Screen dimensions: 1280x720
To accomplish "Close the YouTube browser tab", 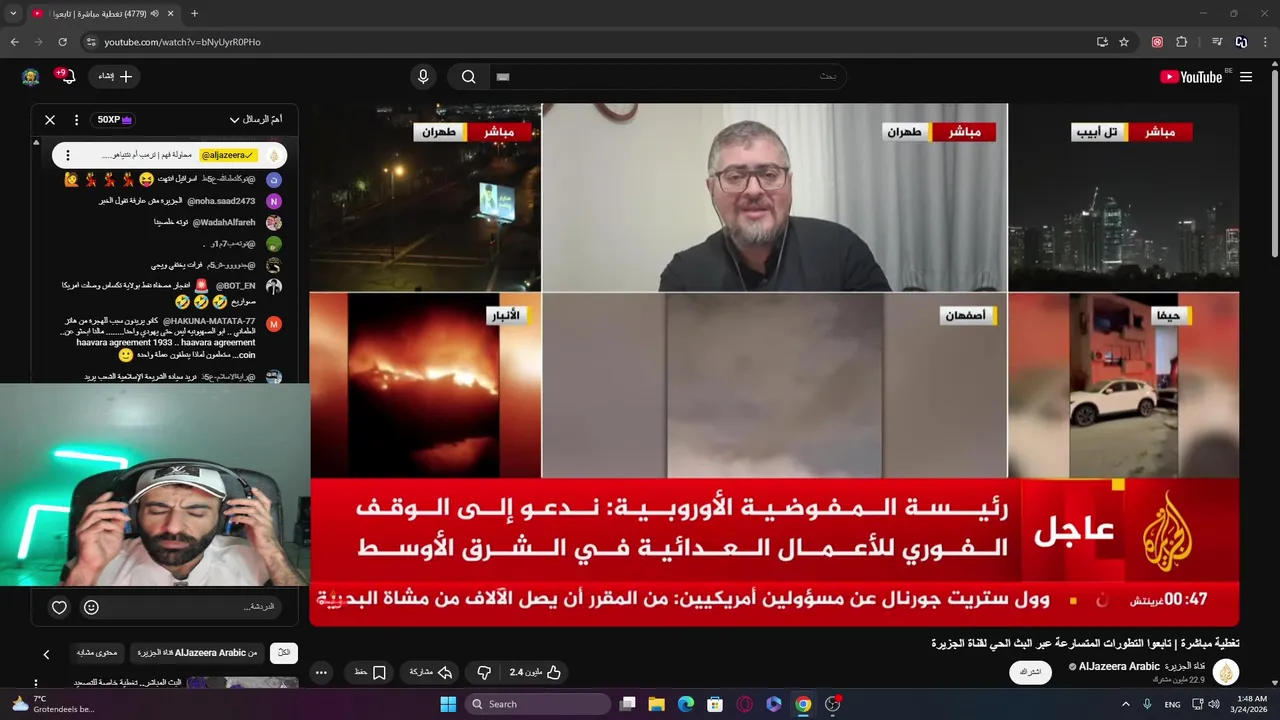I will [x=170, y=14].
